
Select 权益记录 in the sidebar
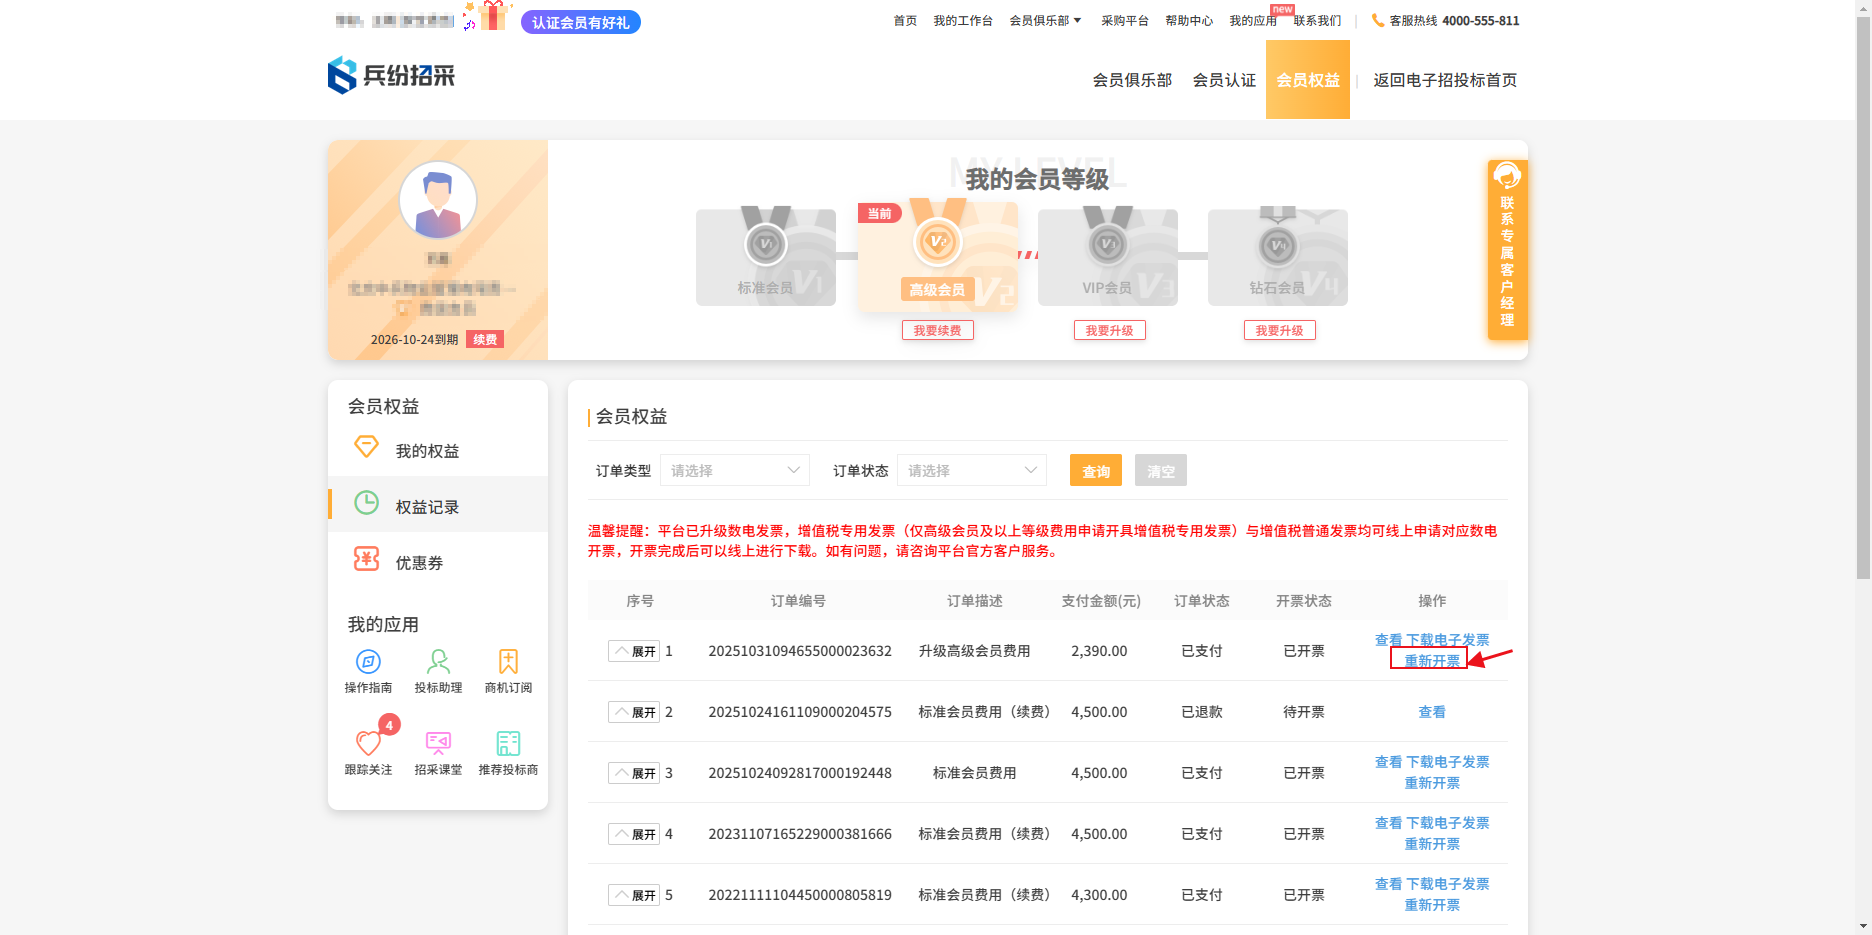pyautogui.click(x=427, y=507)
